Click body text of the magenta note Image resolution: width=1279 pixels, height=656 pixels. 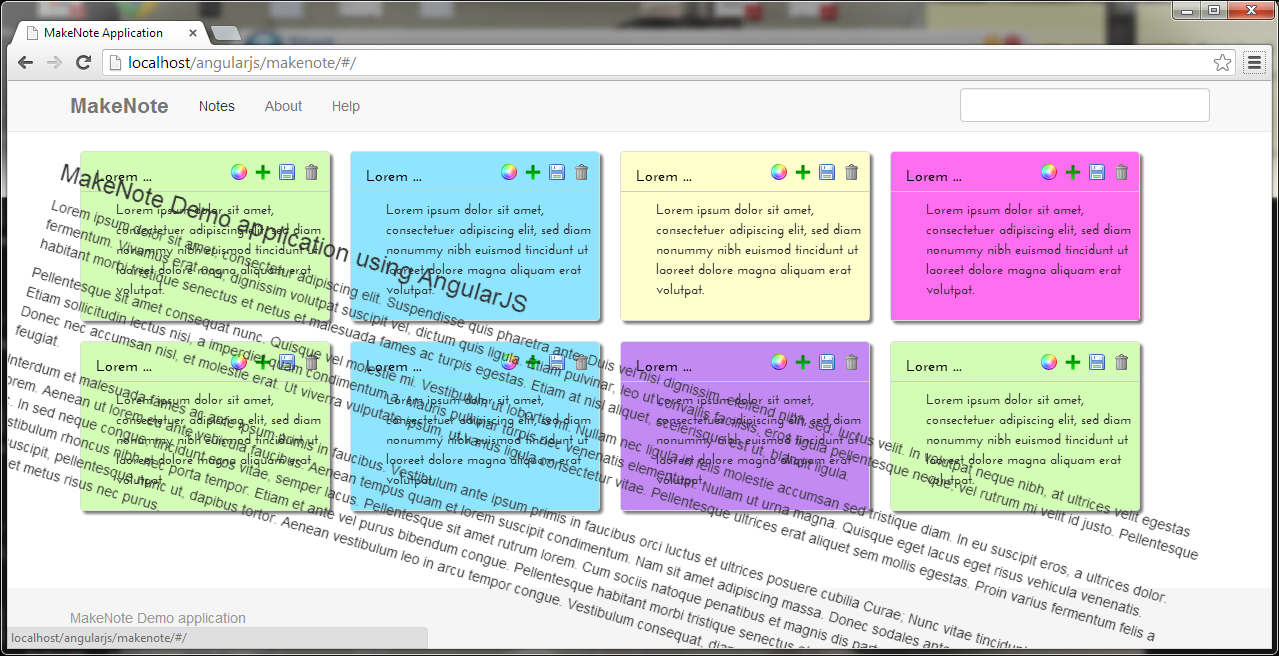pos(1028,250)
